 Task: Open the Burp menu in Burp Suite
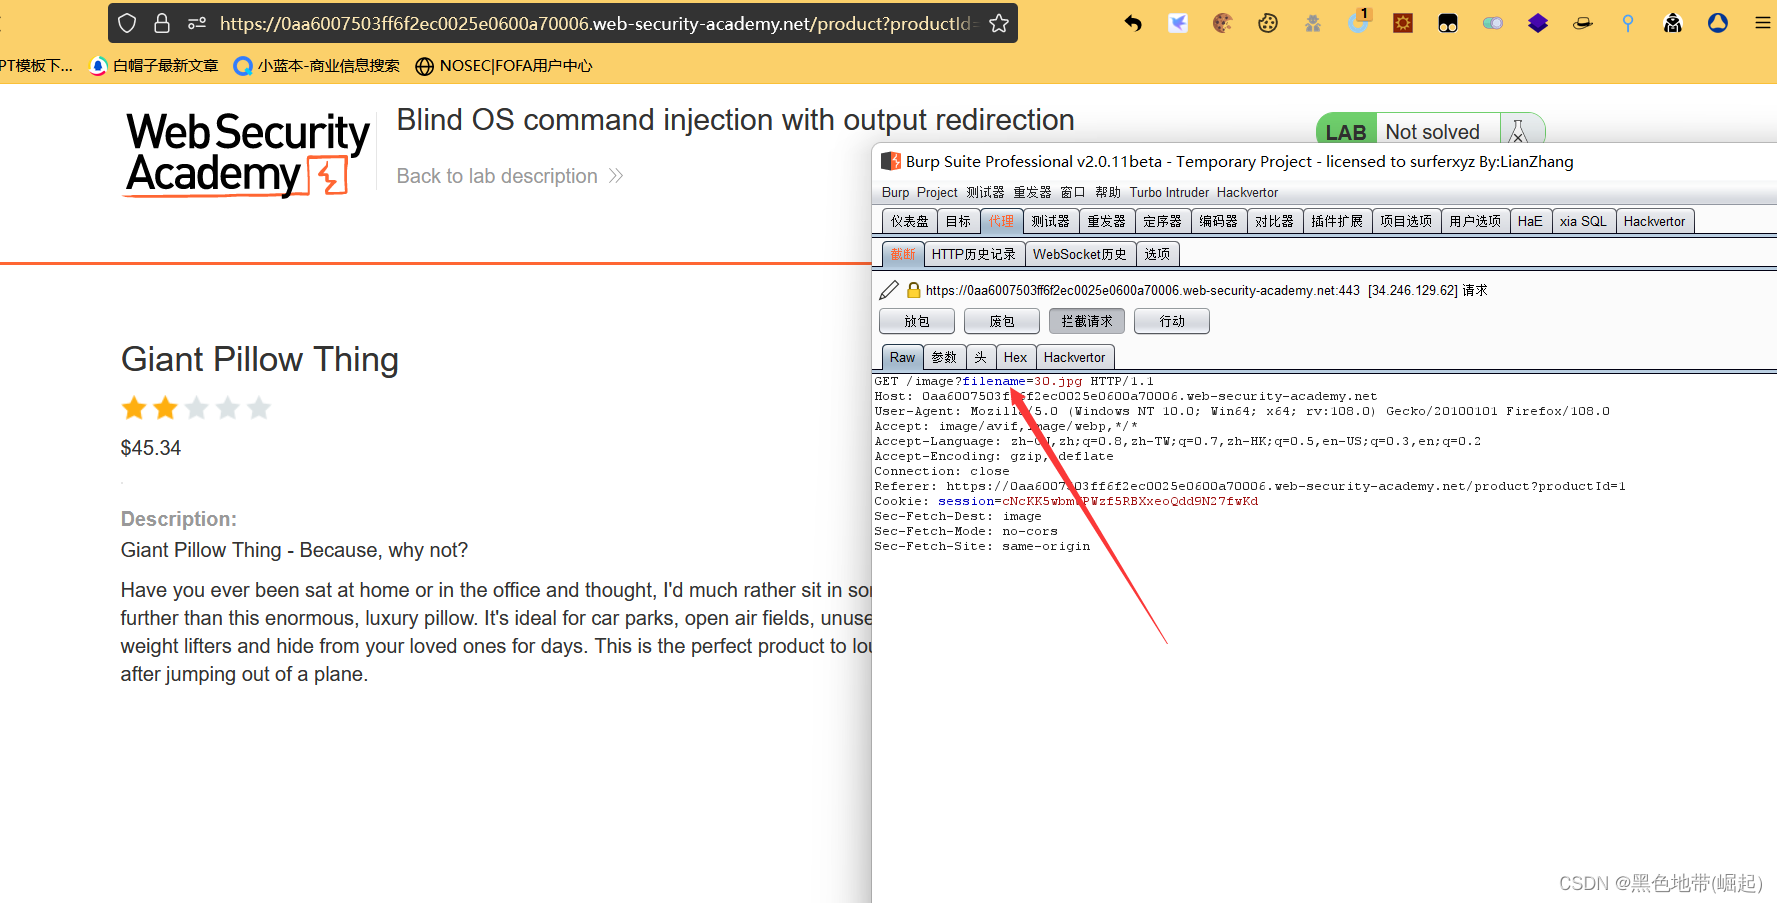pos(895,193)
